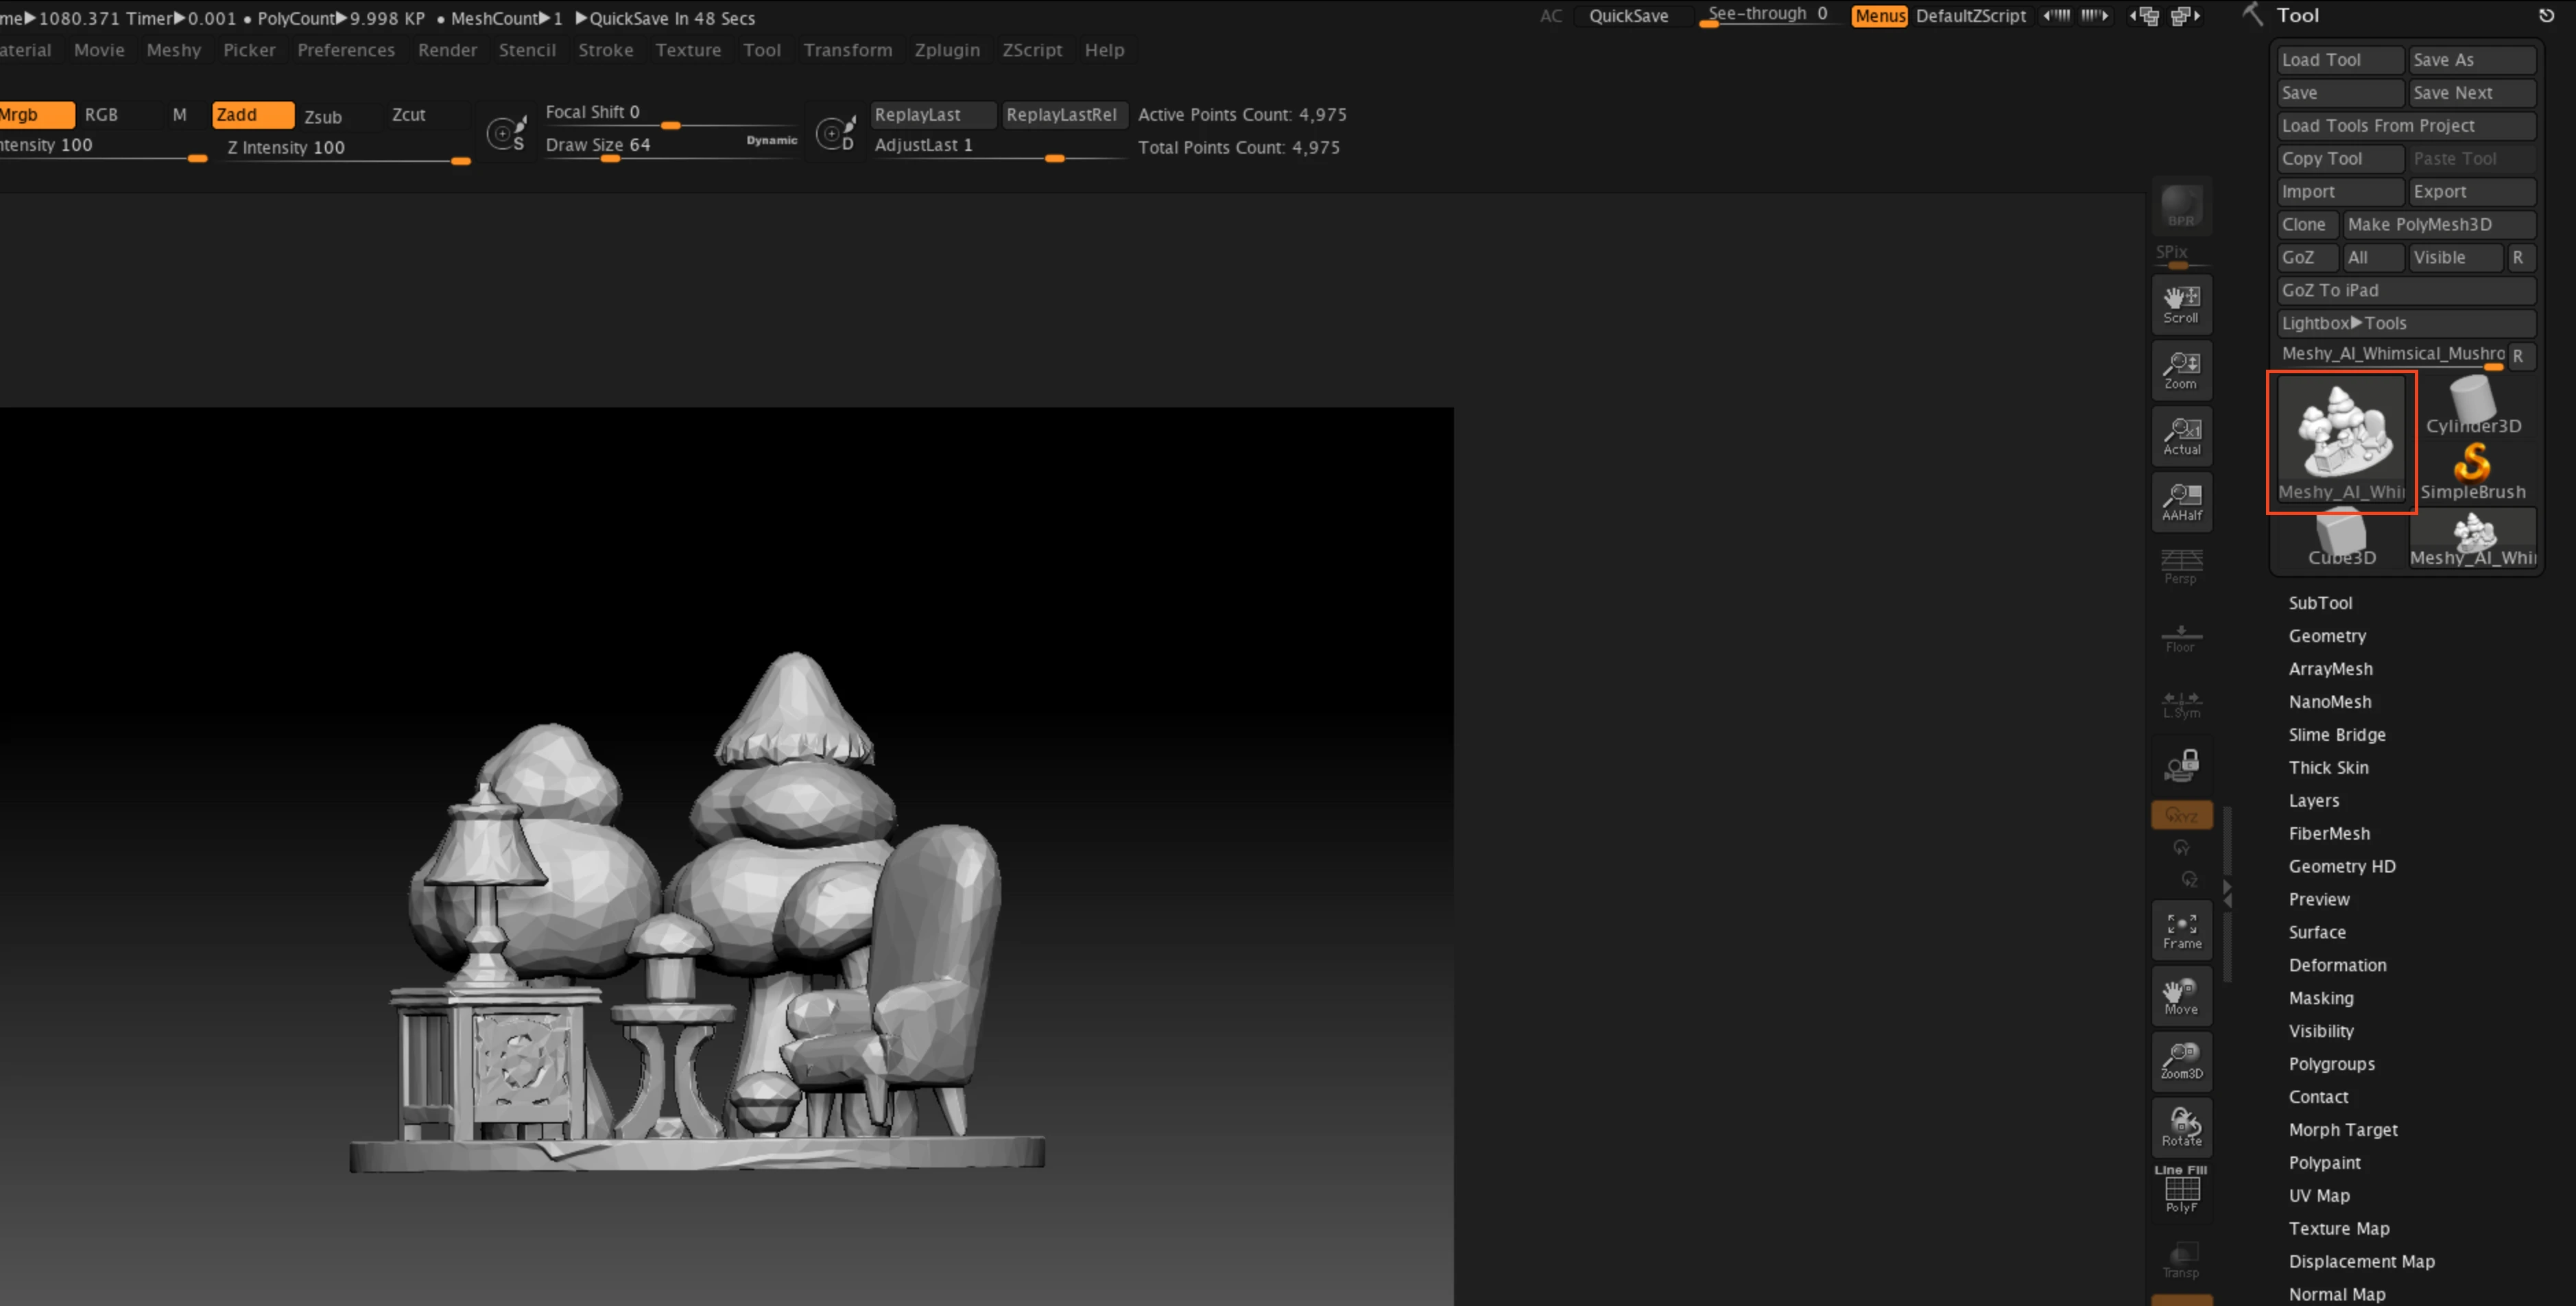
Task: Toggle the Menus button
Action: (x=1879, y=16)
